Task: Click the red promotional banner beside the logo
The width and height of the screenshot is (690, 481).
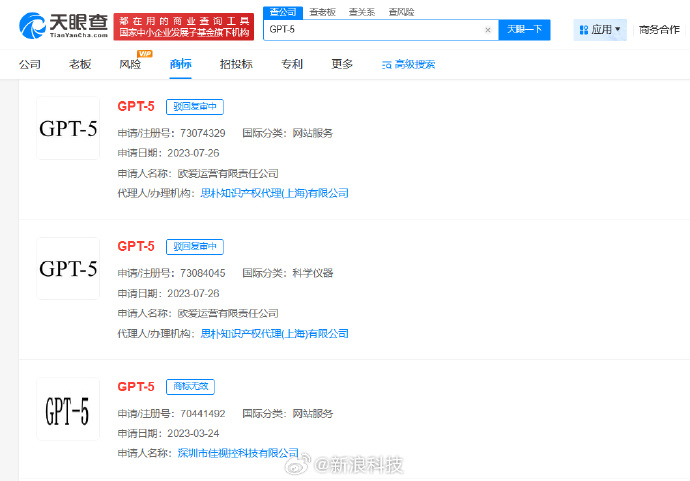Action: tap(184, 27)
